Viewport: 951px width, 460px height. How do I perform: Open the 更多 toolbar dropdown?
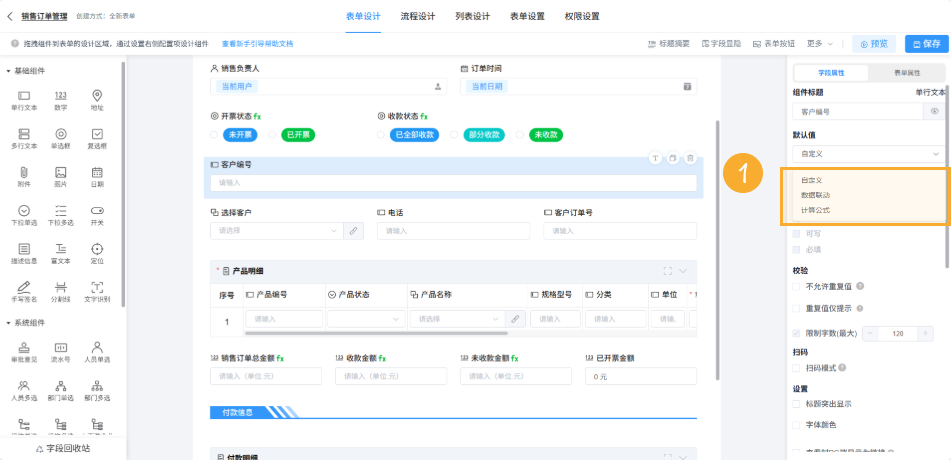pos(820,44)
